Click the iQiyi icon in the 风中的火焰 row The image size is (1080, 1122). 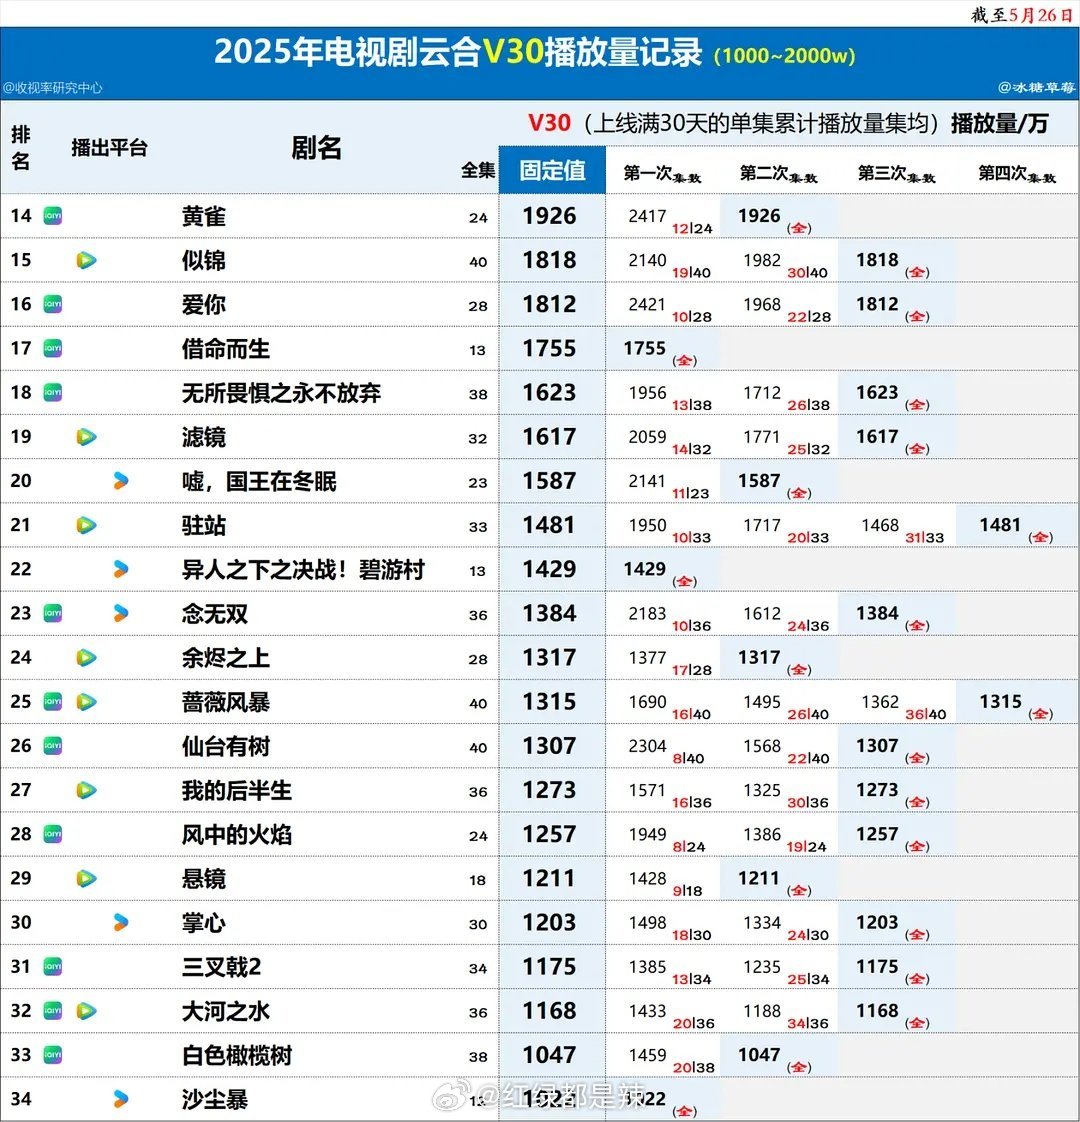click(x=52, y=834)
